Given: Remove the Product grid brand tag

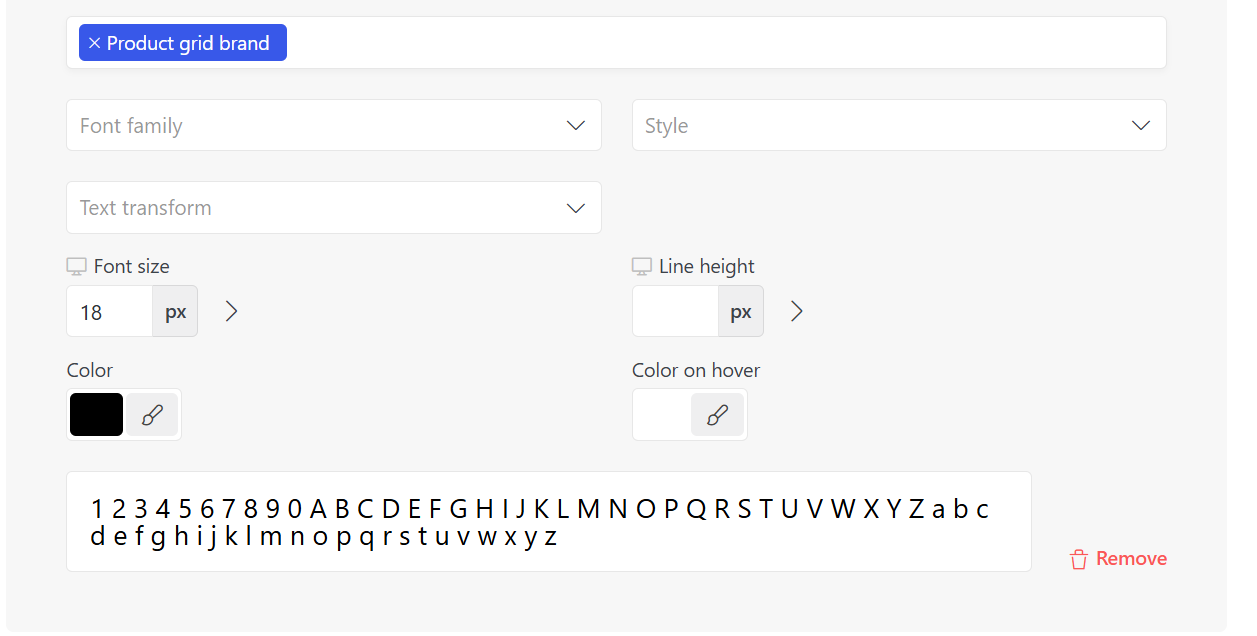Looking at the screenshot, I should (x=94, y=43).
